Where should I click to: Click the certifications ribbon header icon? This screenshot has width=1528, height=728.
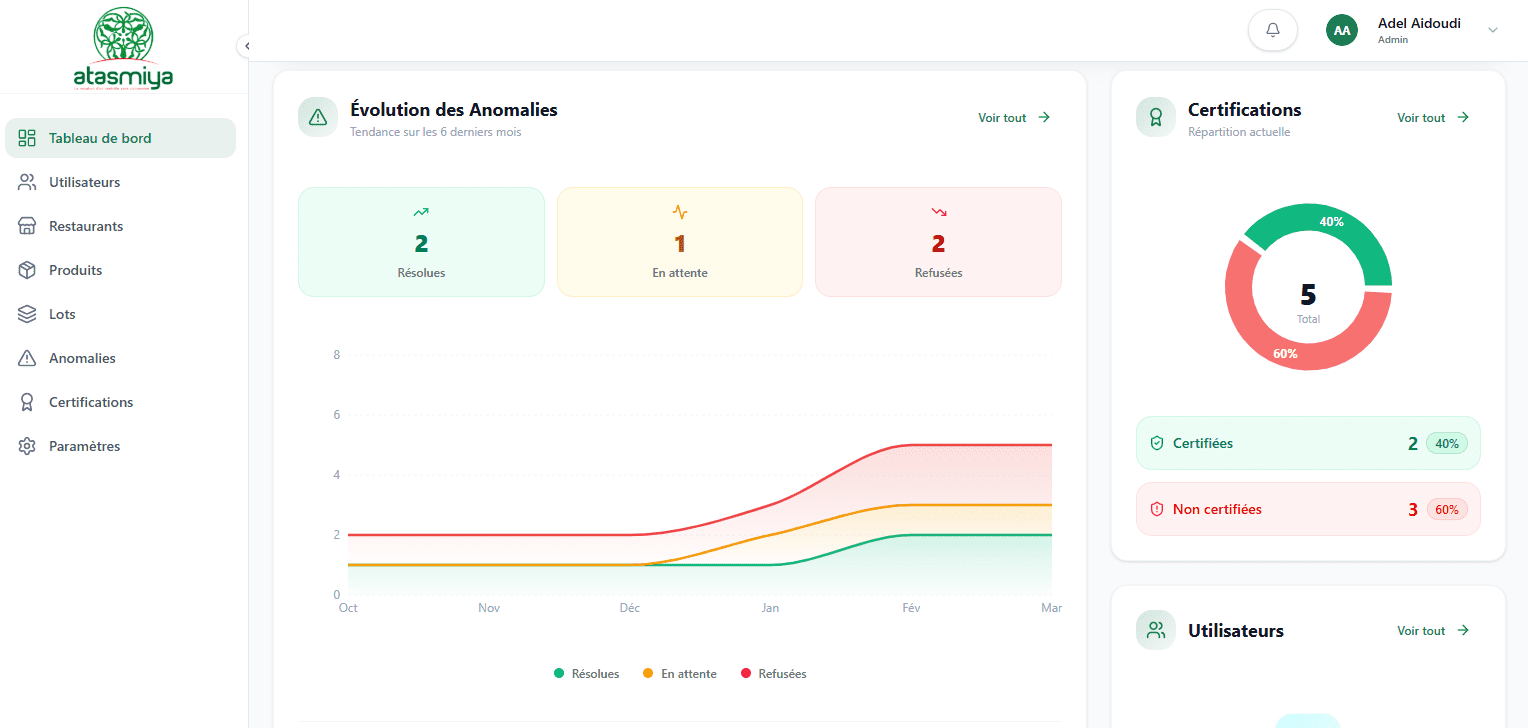point(1155,117)
